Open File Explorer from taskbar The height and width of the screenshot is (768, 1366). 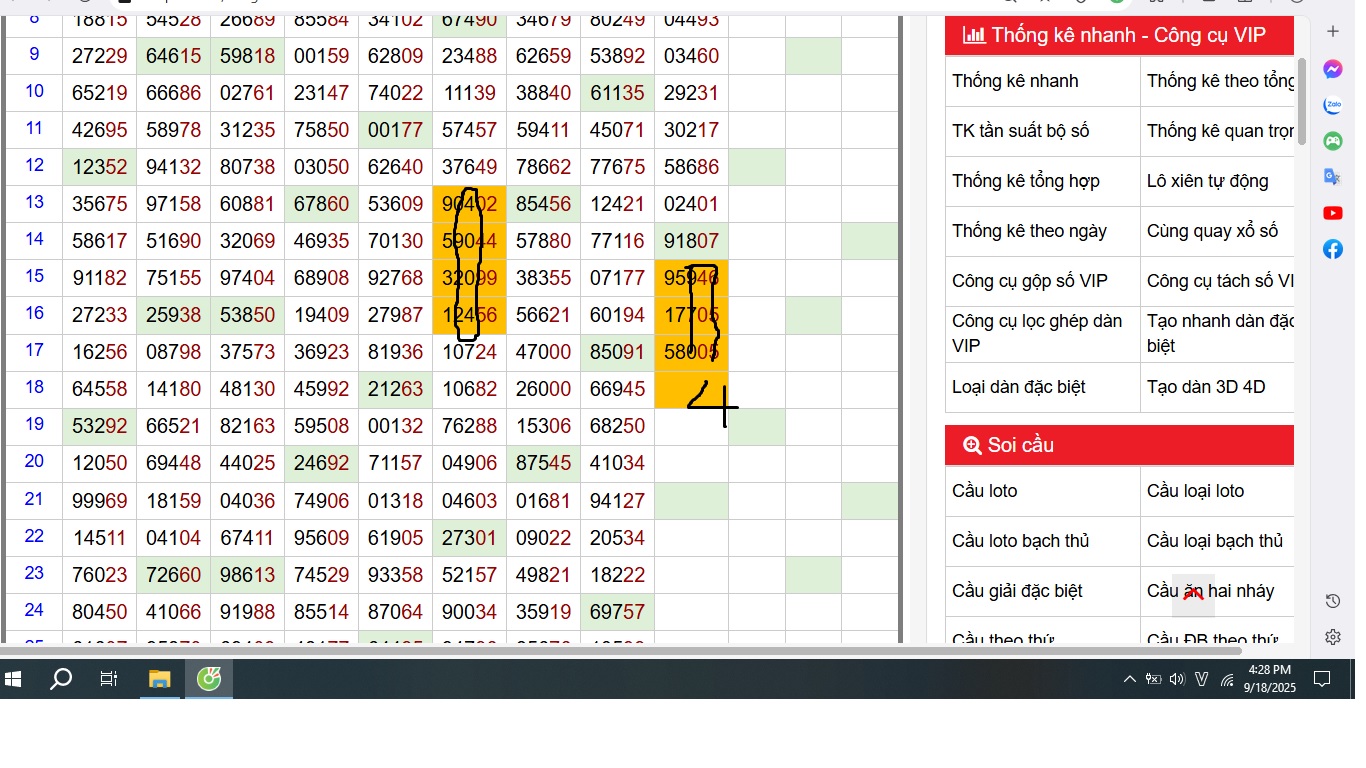click(159, 680)
